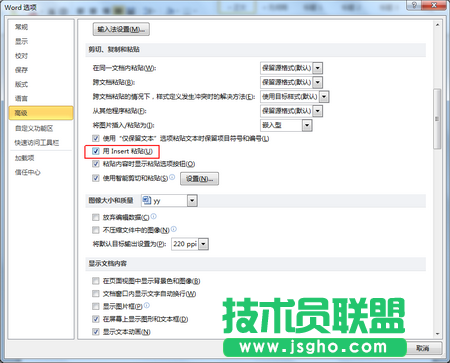This screenshot has width=450, height=363.
Task: Click the 取消 cancel button
Action: pos(423,348)
